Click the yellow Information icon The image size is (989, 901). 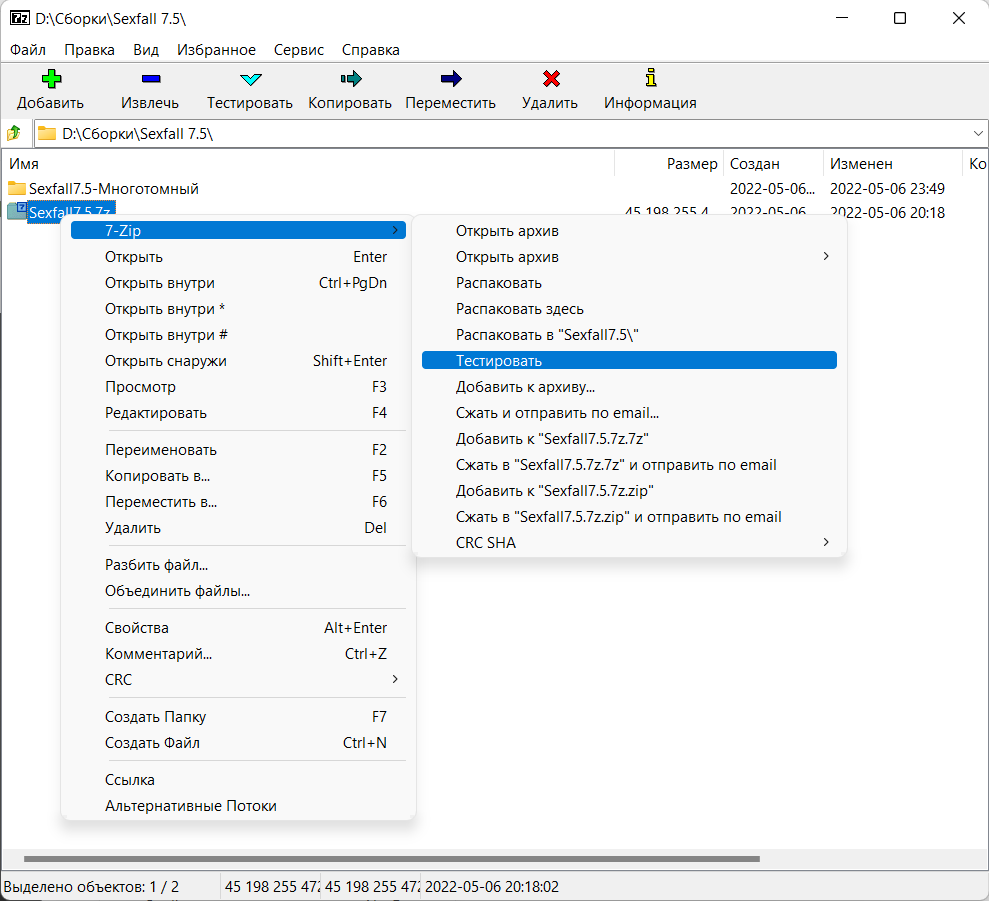pyautogui.click(x=650, y=79)
